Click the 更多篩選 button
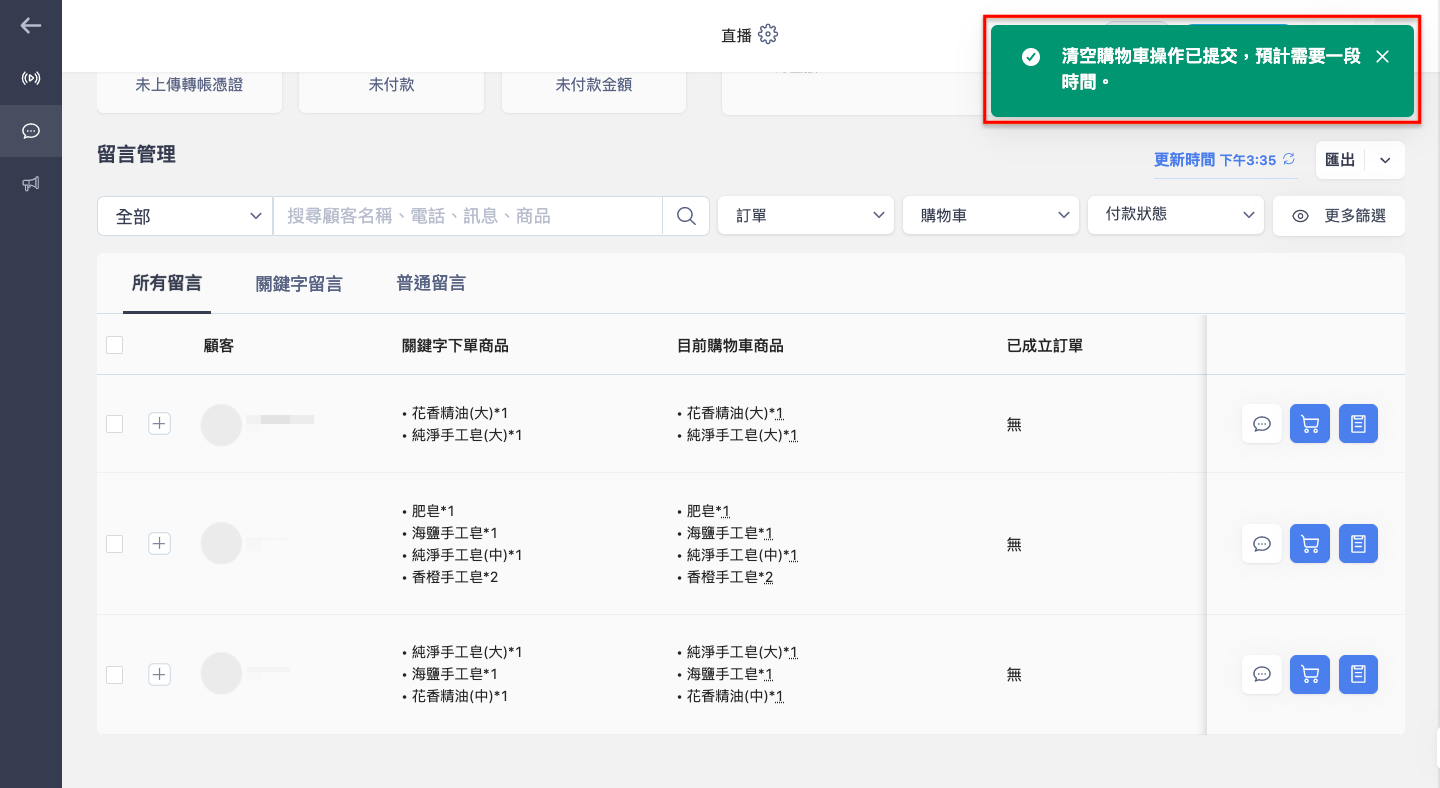1440x788 pixels. pyautogui.click(x=1339, y=216)
